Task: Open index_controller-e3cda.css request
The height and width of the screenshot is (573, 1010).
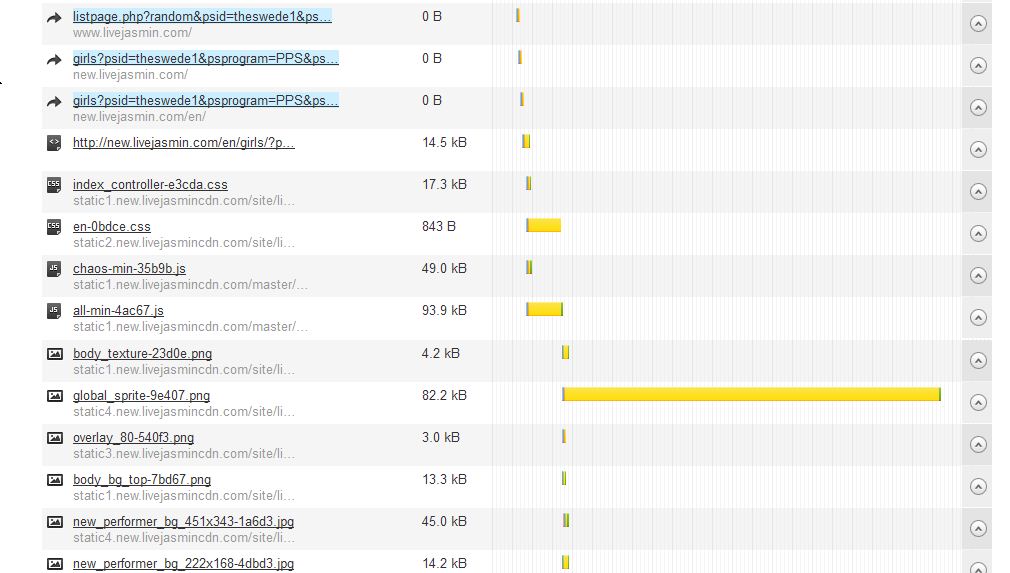Action: point(150,185)
